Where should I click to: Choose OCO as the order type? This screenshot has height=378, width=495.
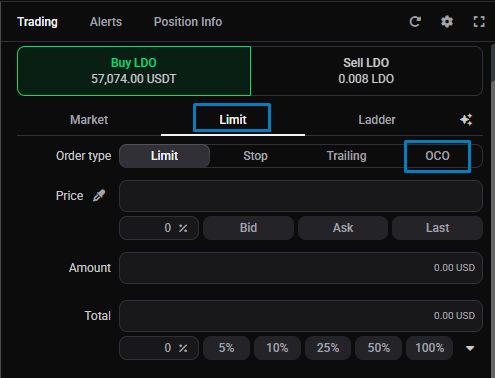tap(437, 156)
